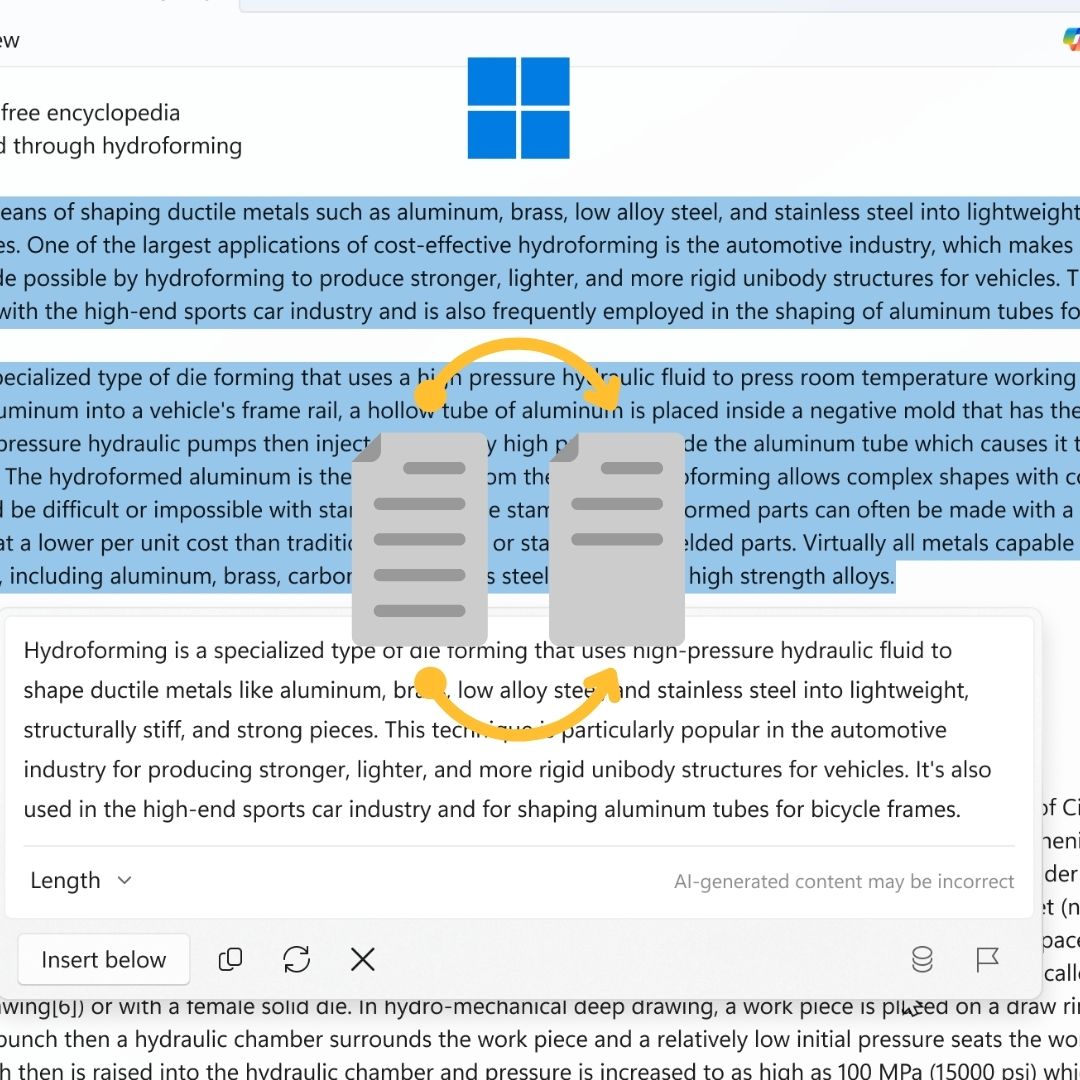Click the chevron next to Length

(125, 881)
